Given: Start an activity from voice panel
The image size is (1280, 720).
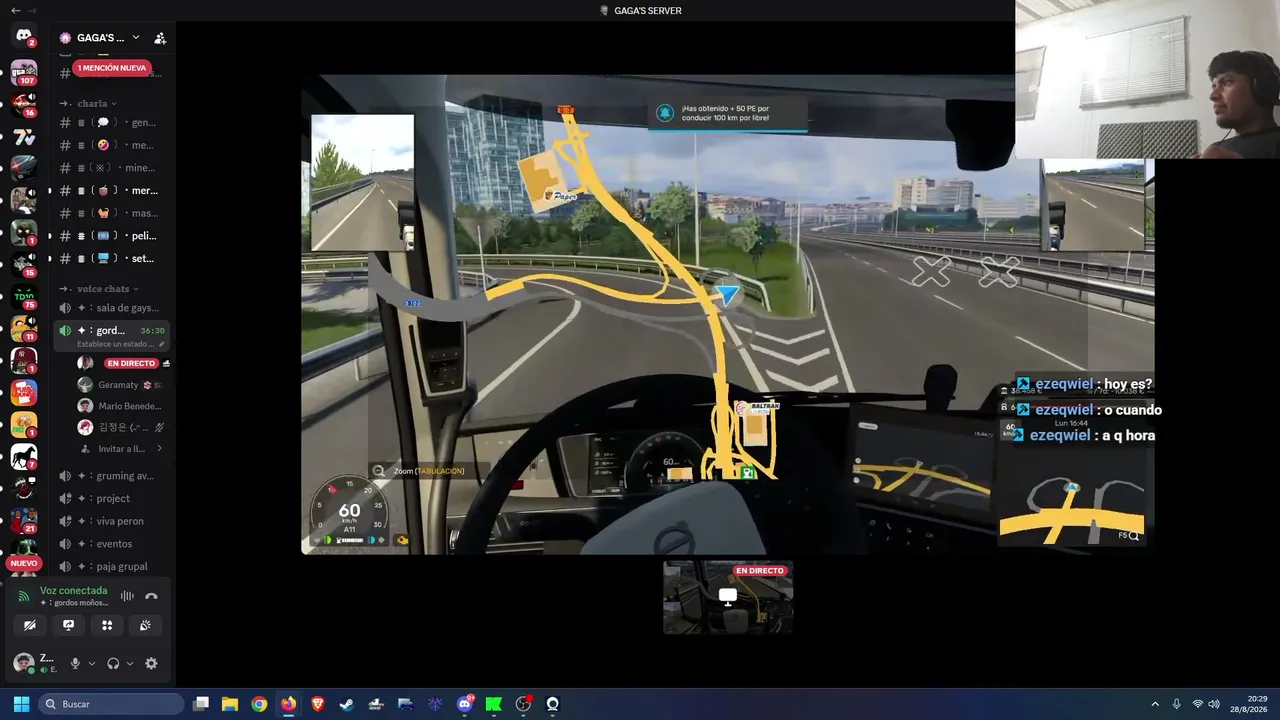Looking at the screenshot, I should click(x=107, y=625).
